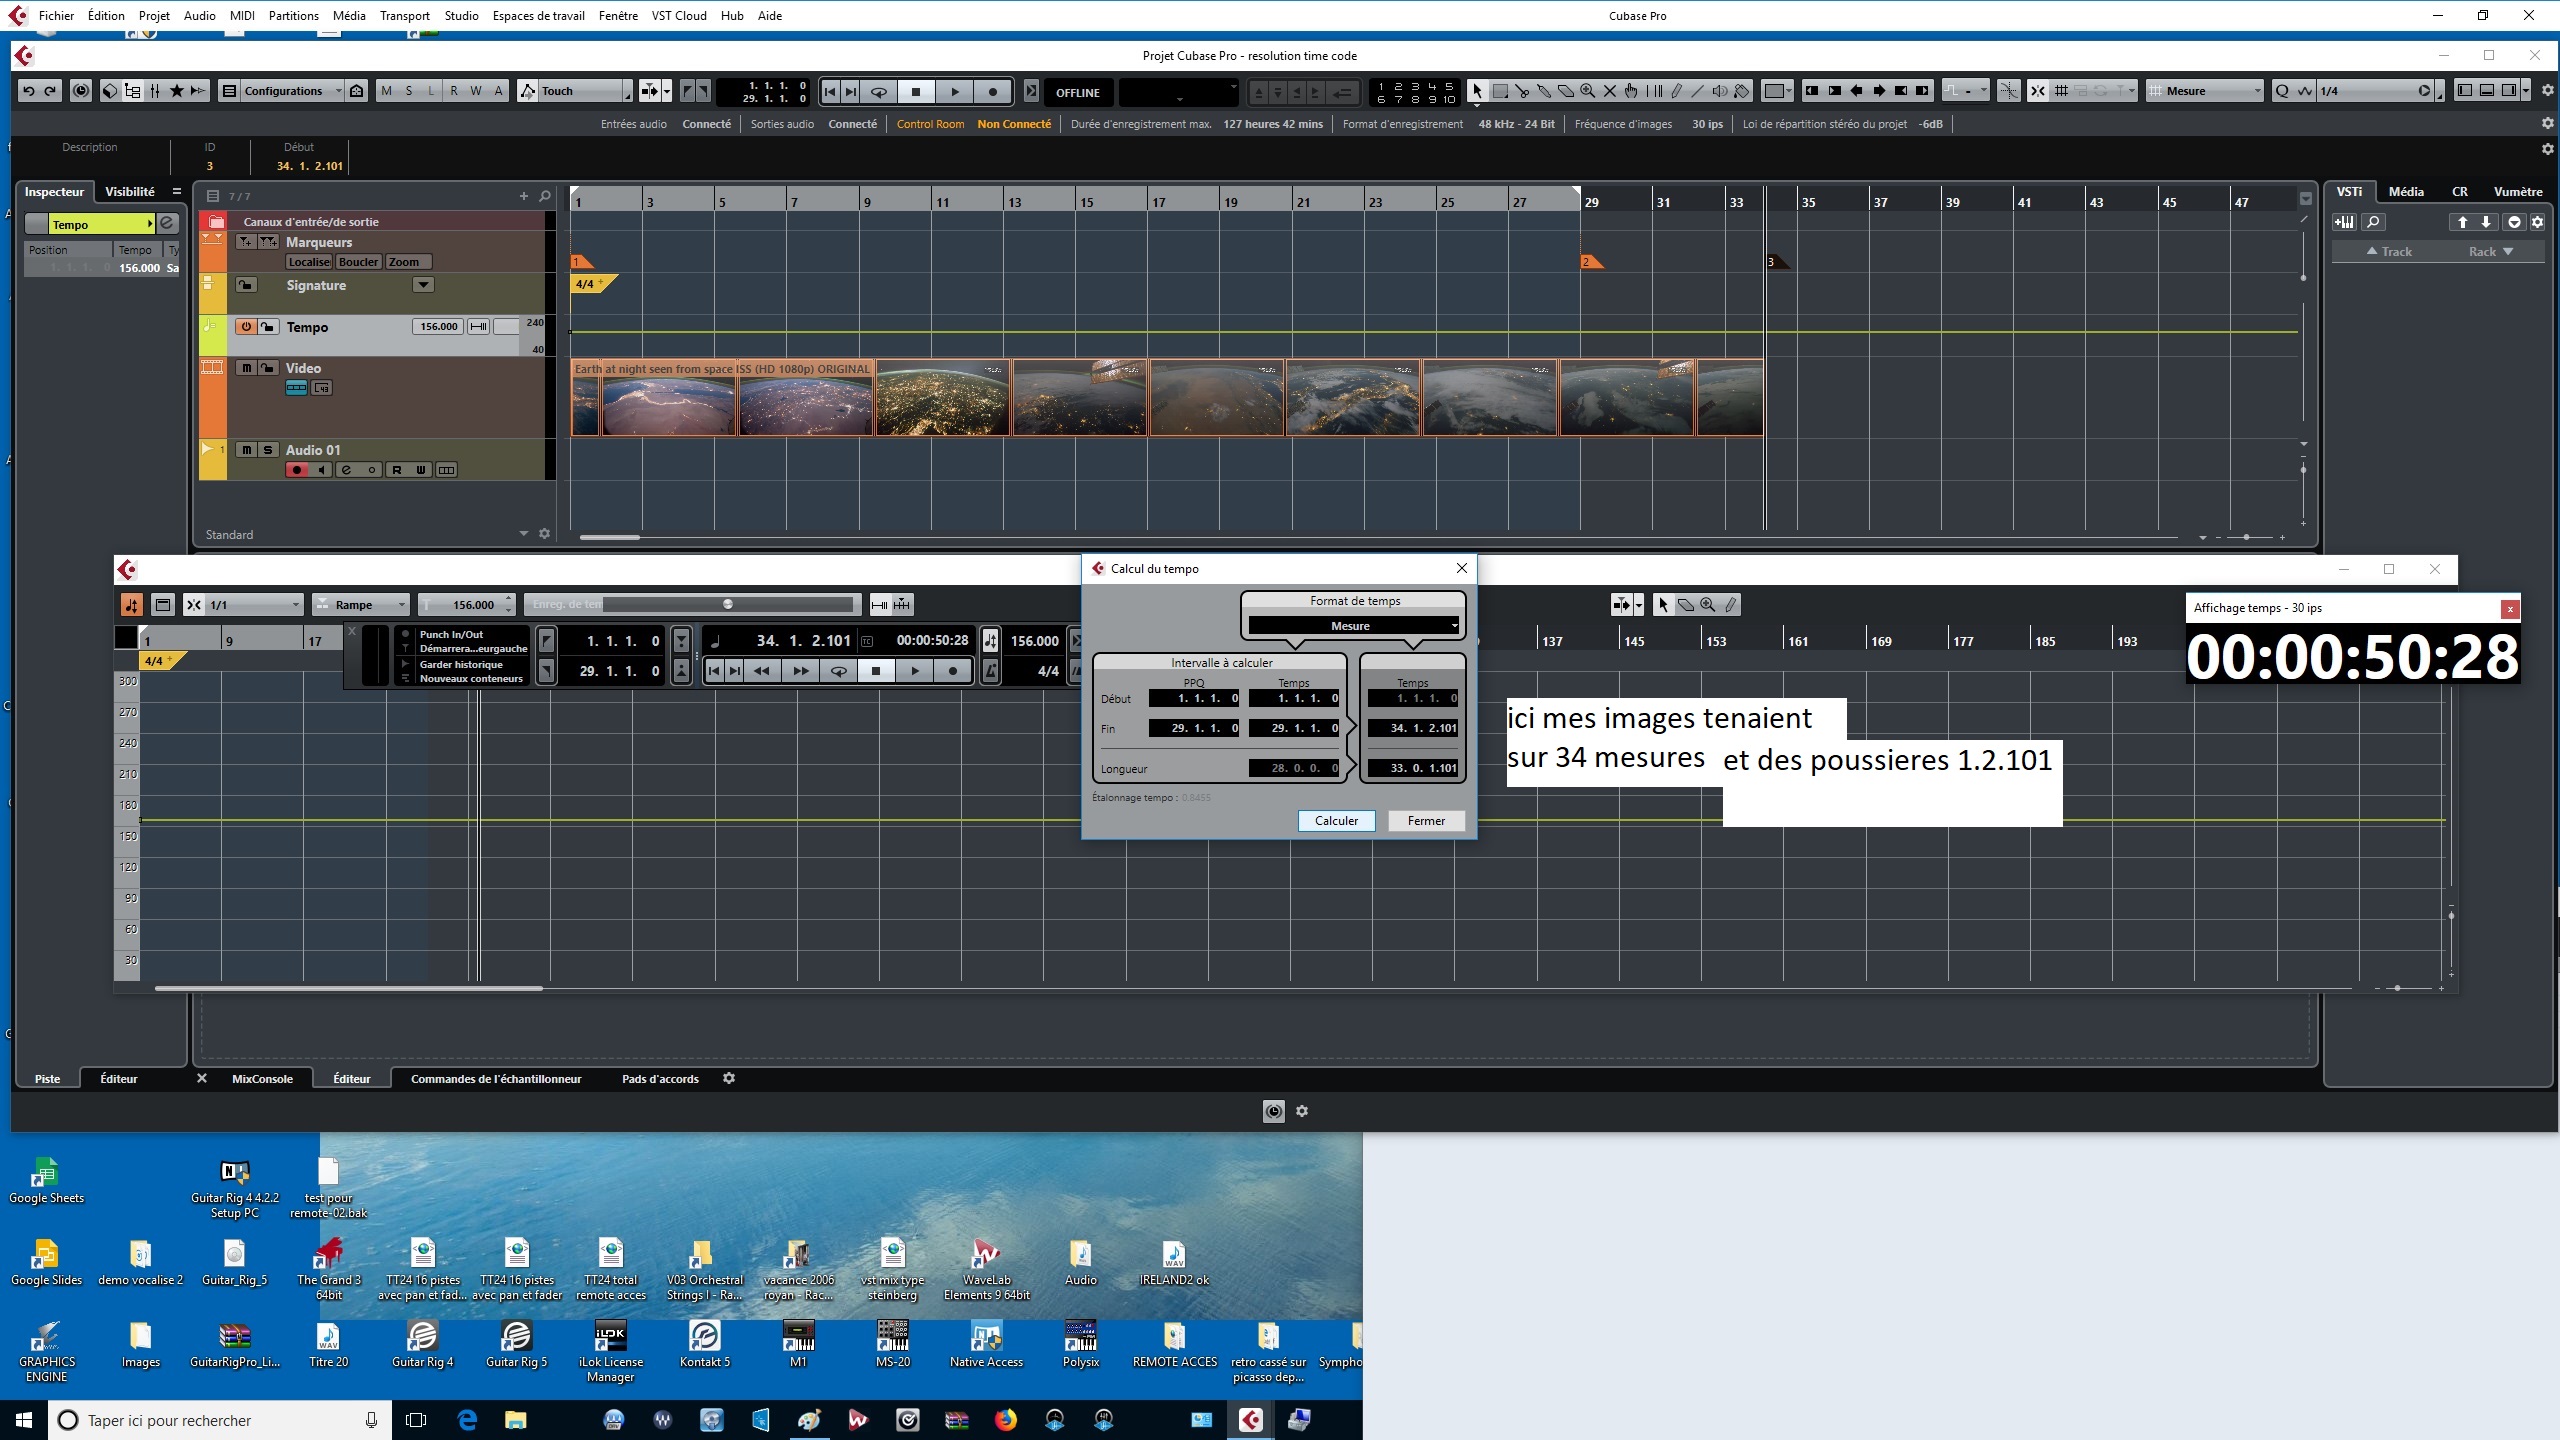Open Audio 01 channel settings e button
Screen dimensions: 2560x1440
click(346, 470)
